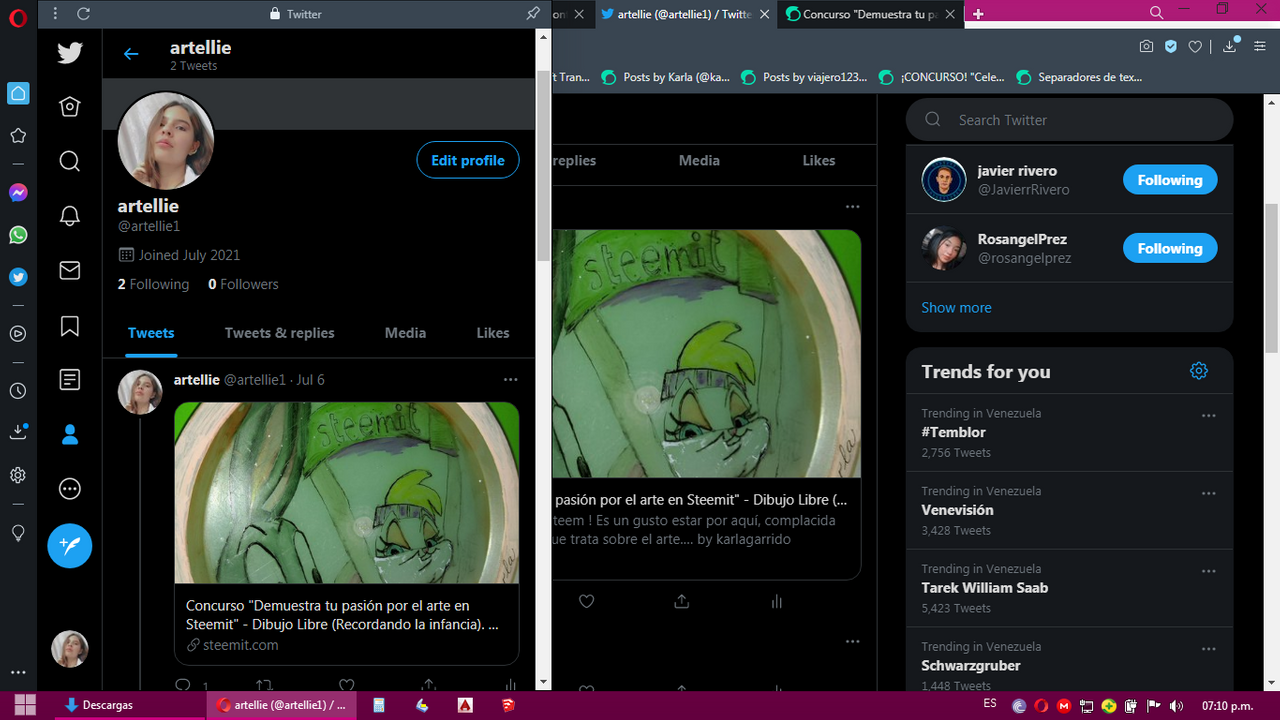Viewport: 1280px width, 720px height.
Task: Click the Twitter bird logo in panel
Action: click(x=70, y=53)
